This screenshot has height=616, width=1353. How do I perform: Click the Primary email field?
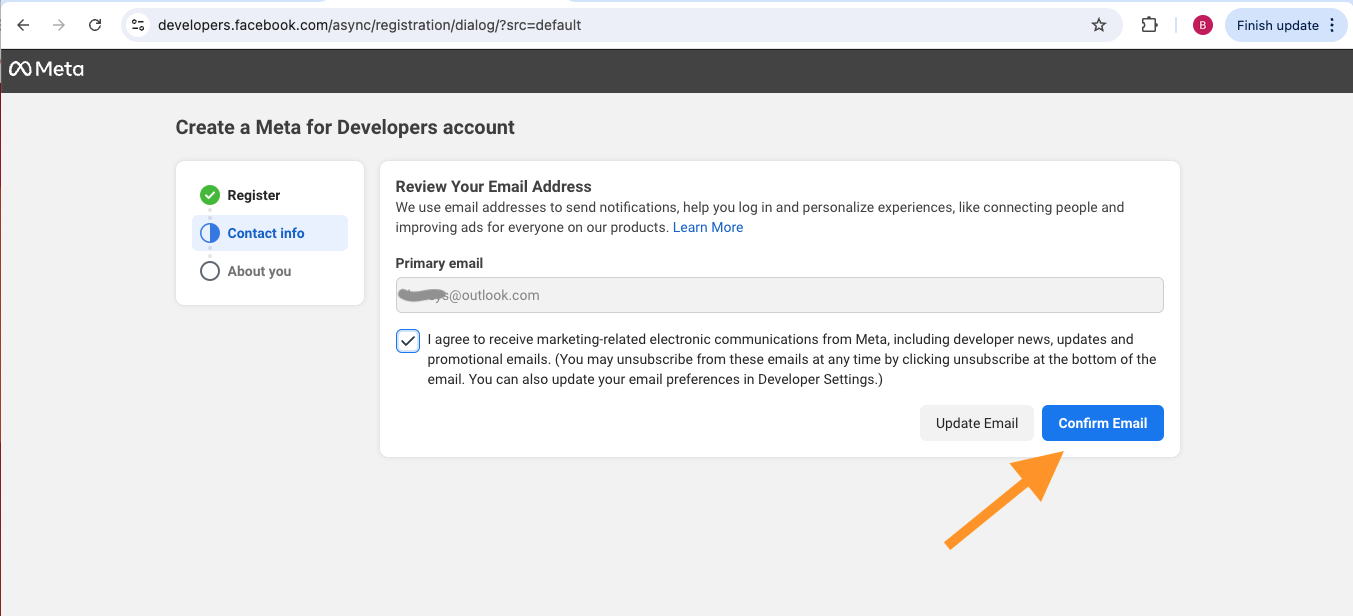(x=779, y=295)
